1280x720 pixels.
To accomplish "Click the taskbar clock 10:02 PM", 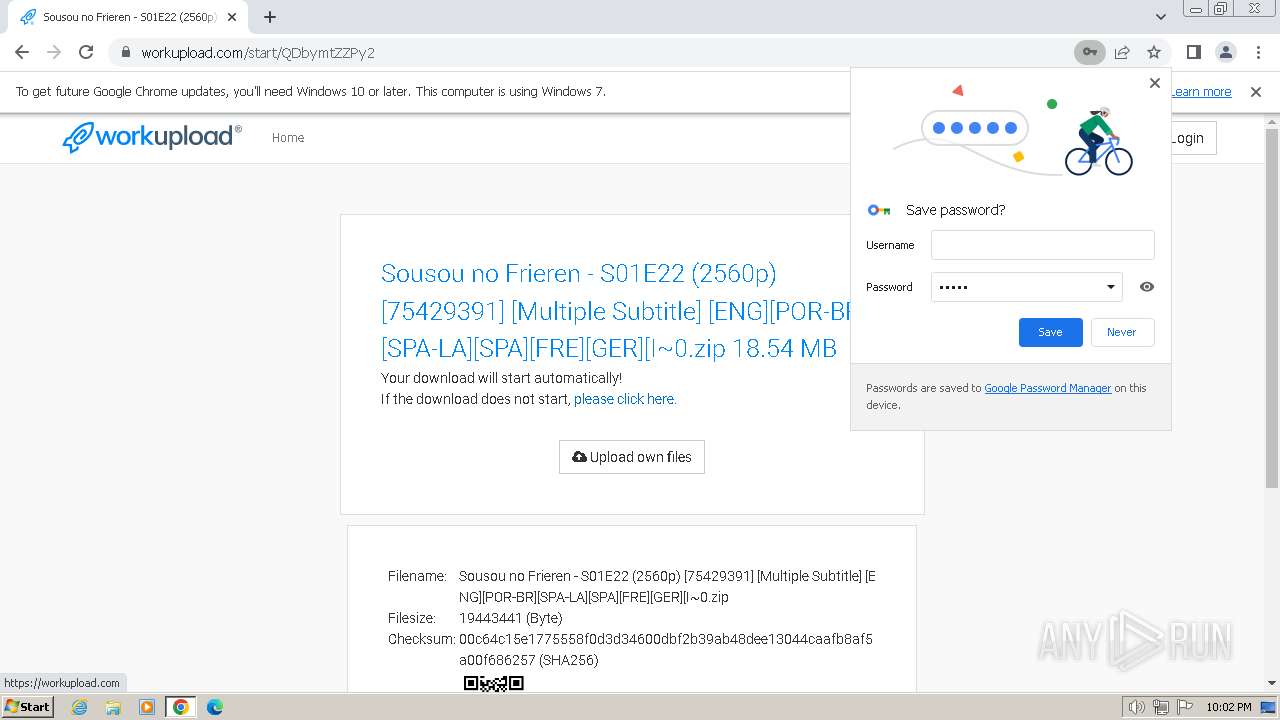I will pos(1229,707).
